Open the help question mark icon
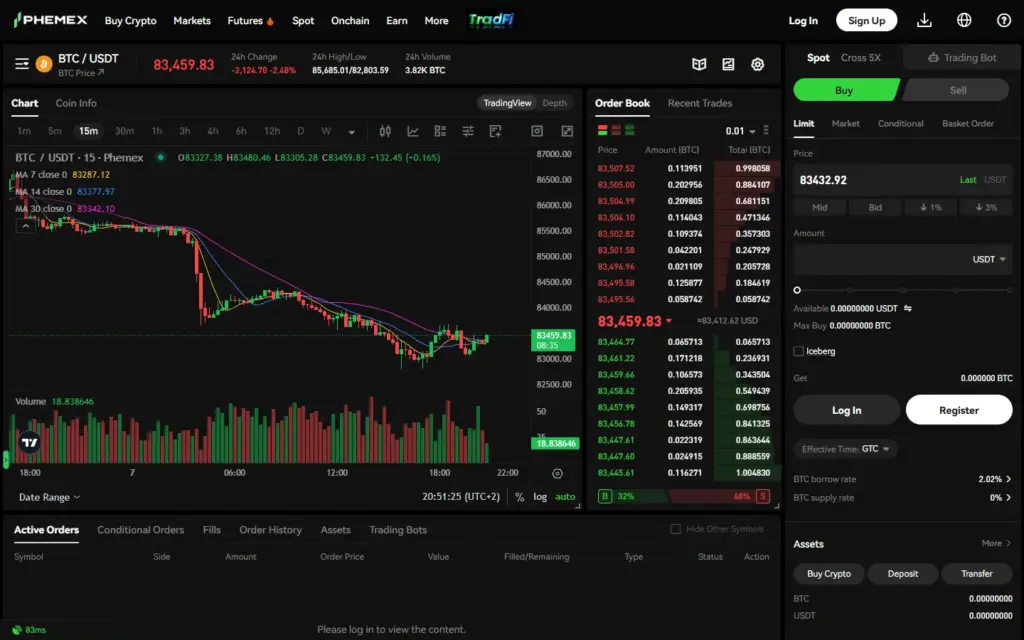This screenshot has width=1024, height=640. click(x=1004, y=20)
